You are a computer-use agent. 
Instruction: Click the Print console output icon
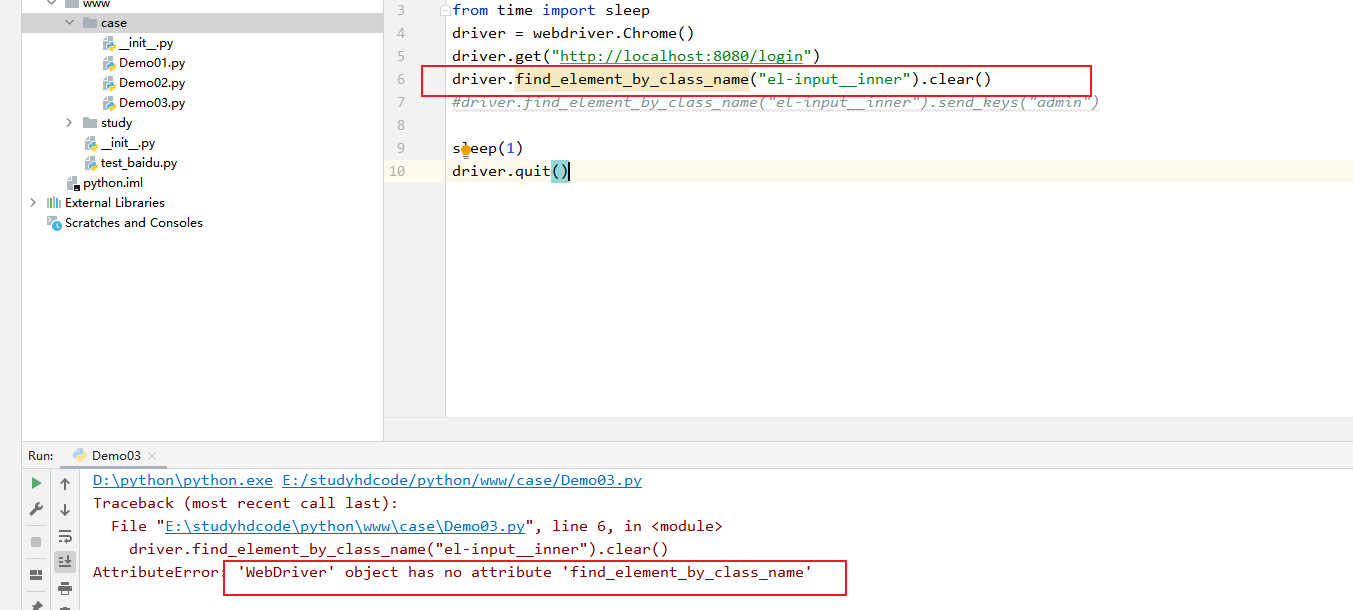pos(64,588)
